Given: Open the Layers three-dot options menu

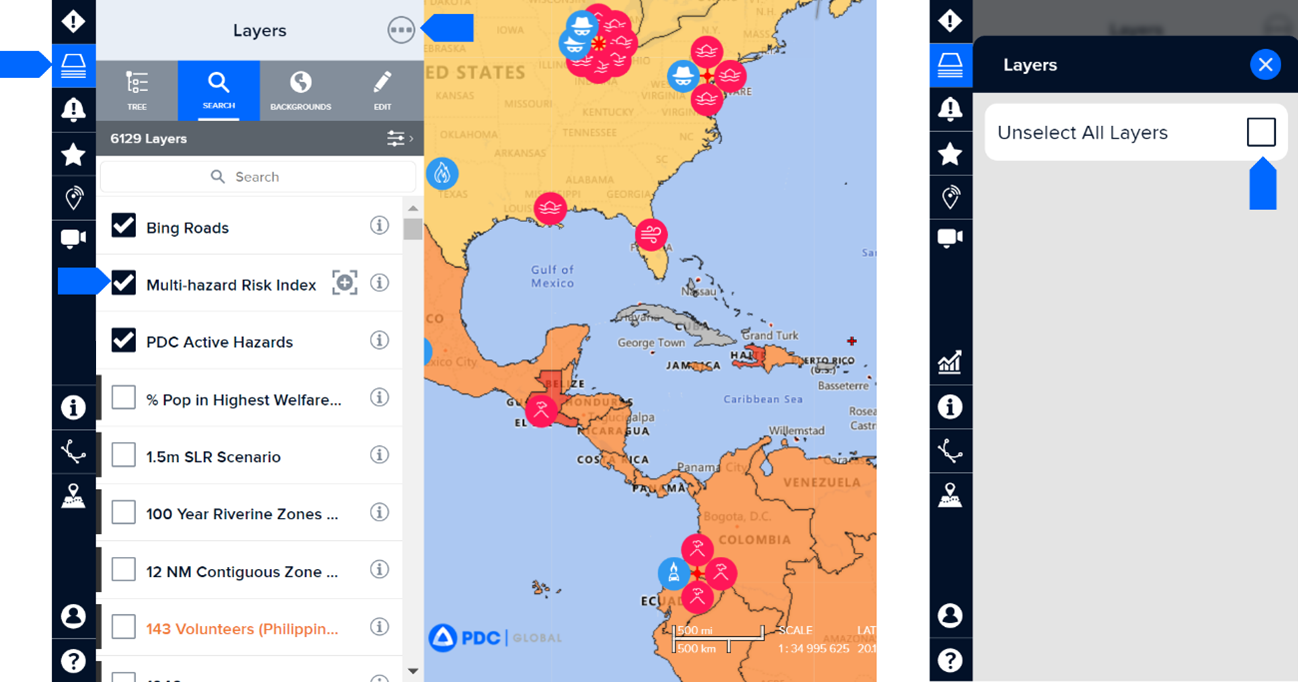Looking at the screenshot, I should 401,30.
